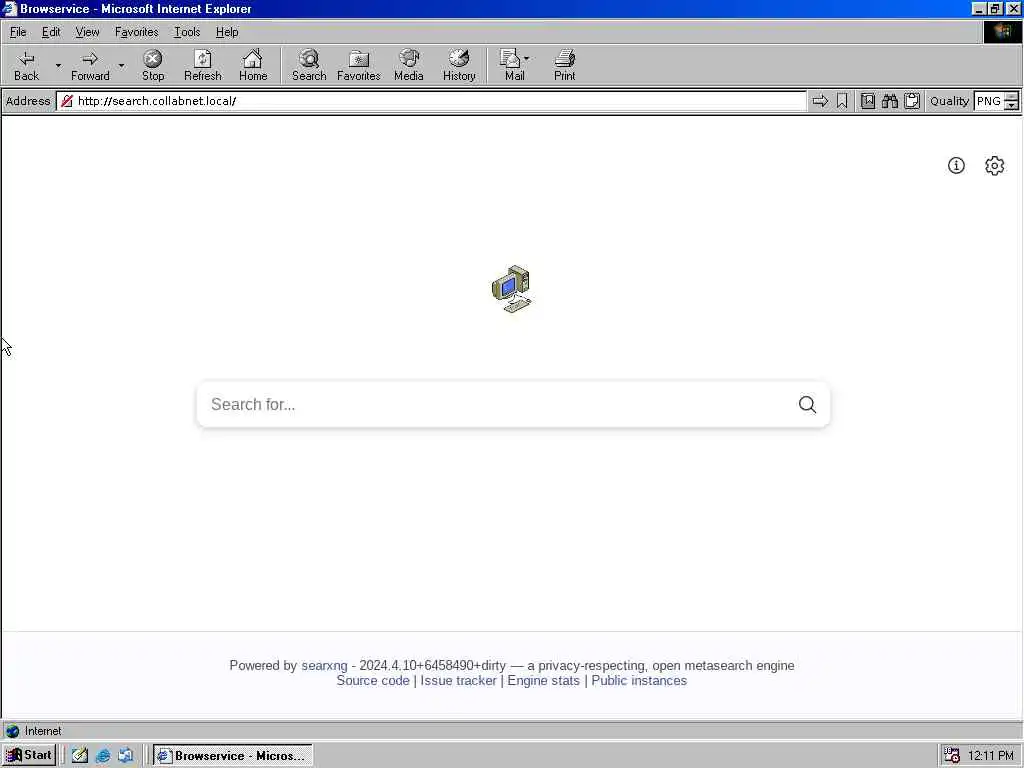Click the Back navigation button
The width and height of the screenshot is (1024, 768).
(26, 65)
